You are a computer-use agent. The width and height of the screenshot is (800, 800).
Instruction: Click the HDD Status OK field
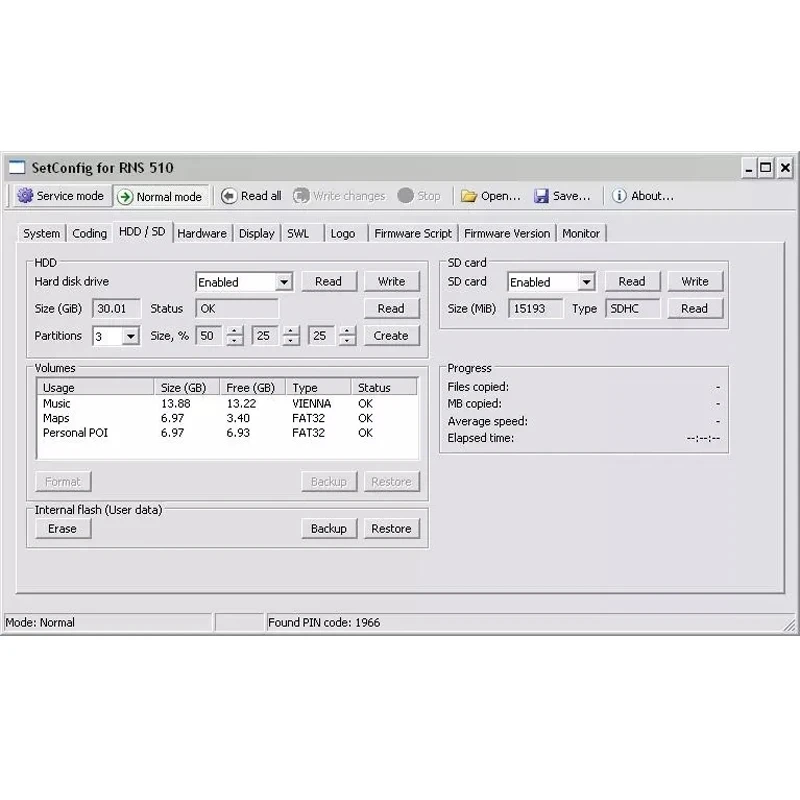click(237, 309)
